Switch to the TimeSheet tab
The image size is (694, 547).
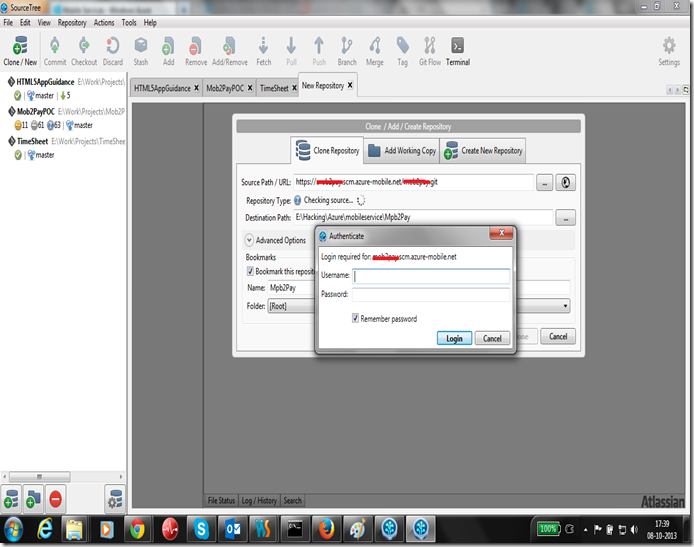pyautogui.click(x=274, y=88)
